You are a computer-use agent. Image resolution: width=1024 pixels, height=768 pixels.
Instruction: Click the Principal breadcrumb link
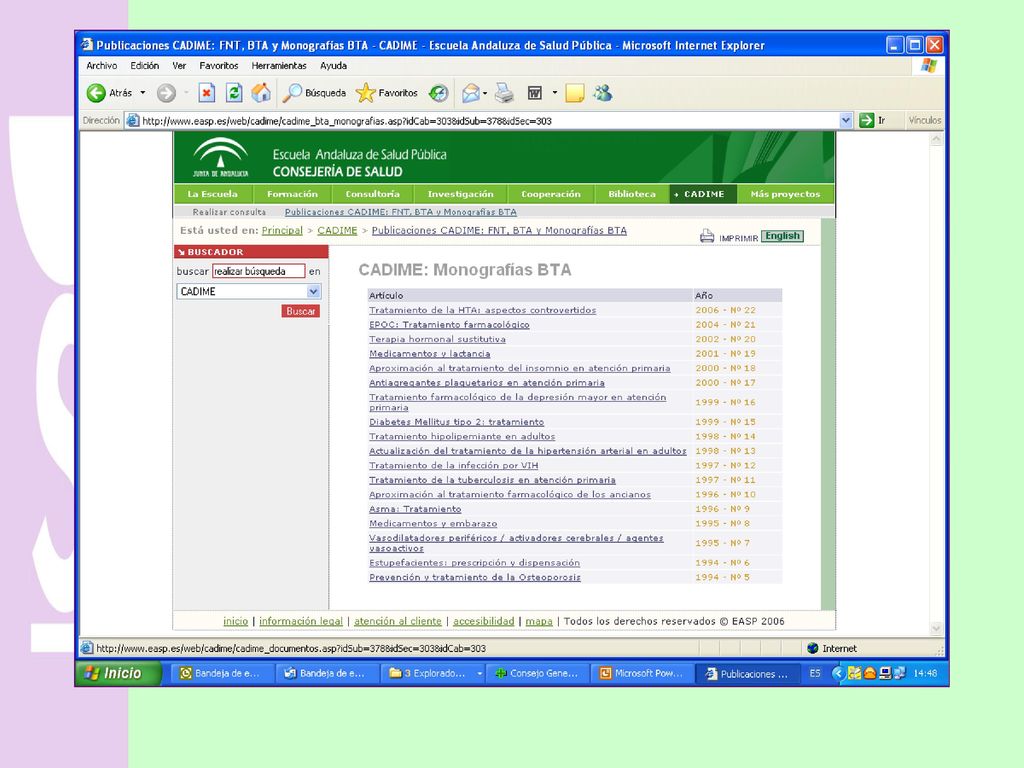[x=282, y=231]
